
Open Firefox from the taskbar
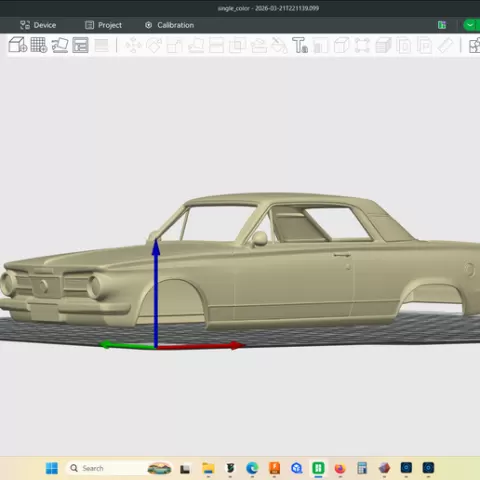point(340,468)
